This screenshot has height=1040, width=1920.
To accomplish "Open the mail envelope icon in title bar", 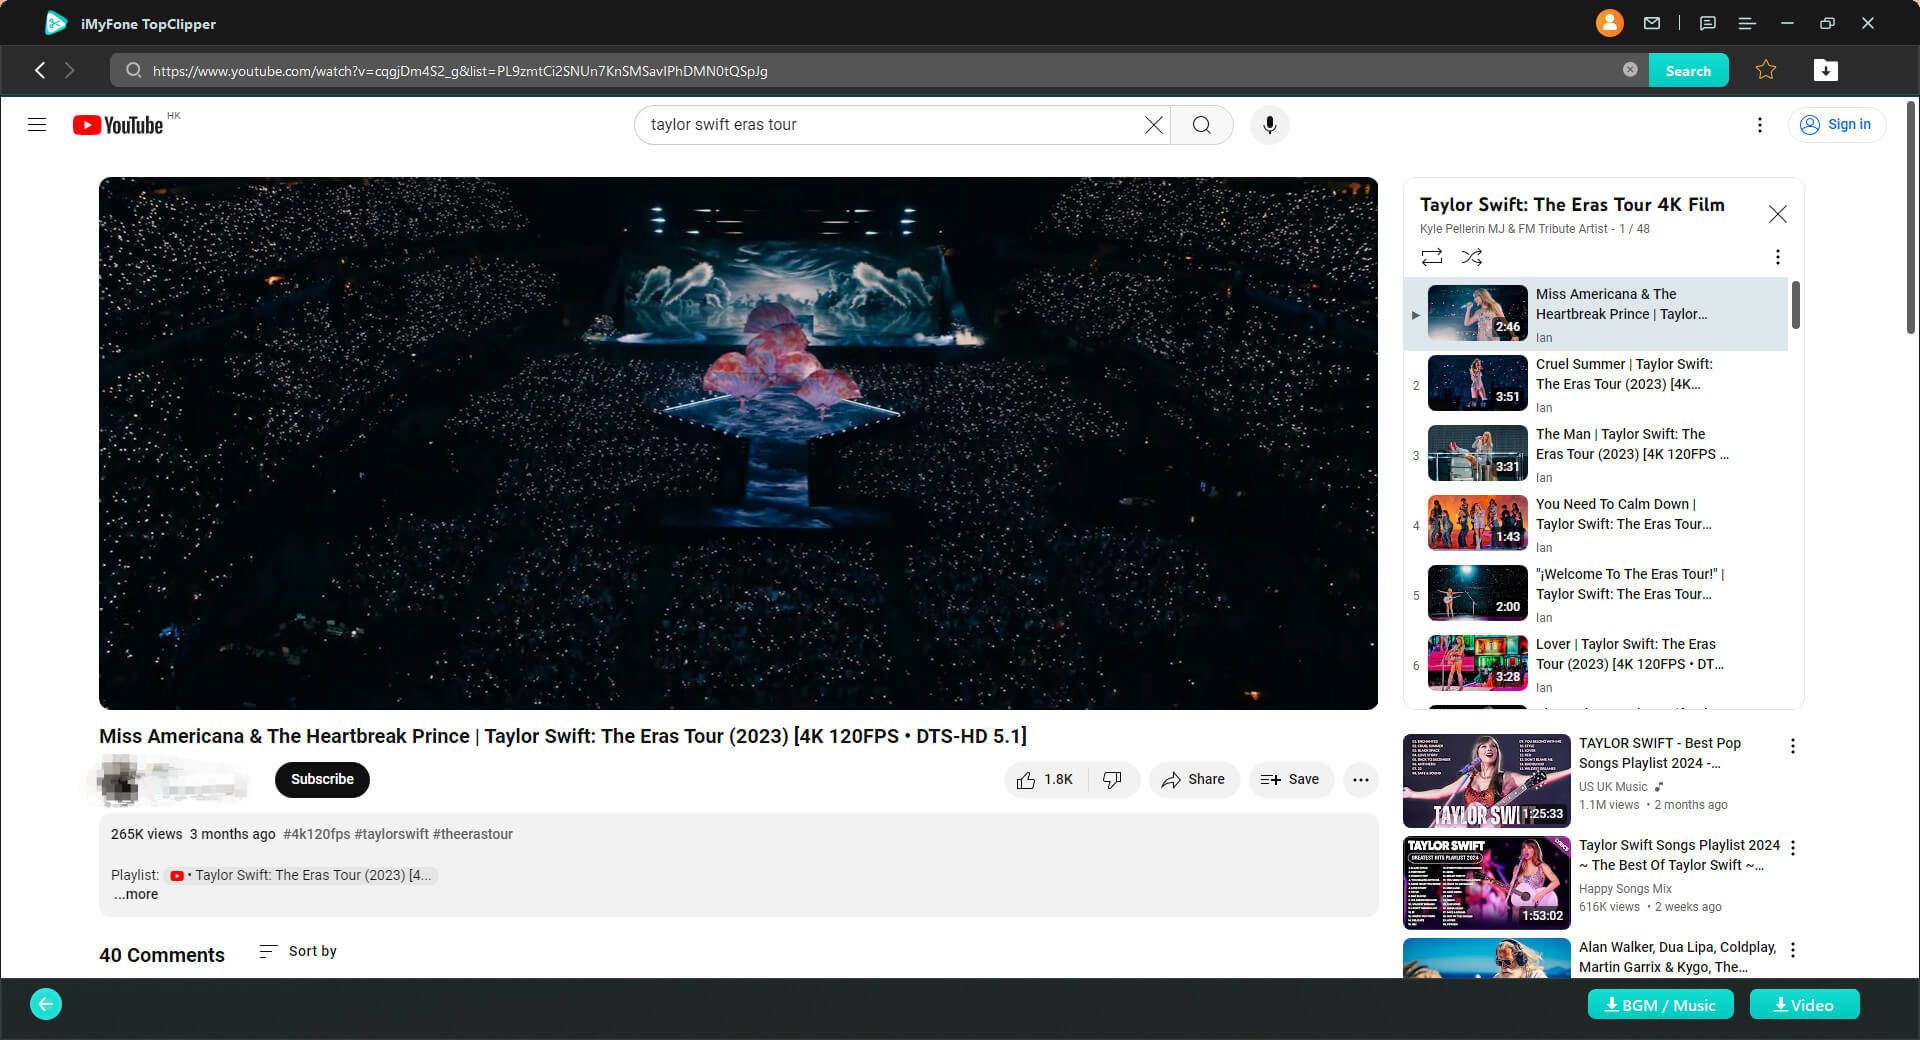I will (1652, 23).
